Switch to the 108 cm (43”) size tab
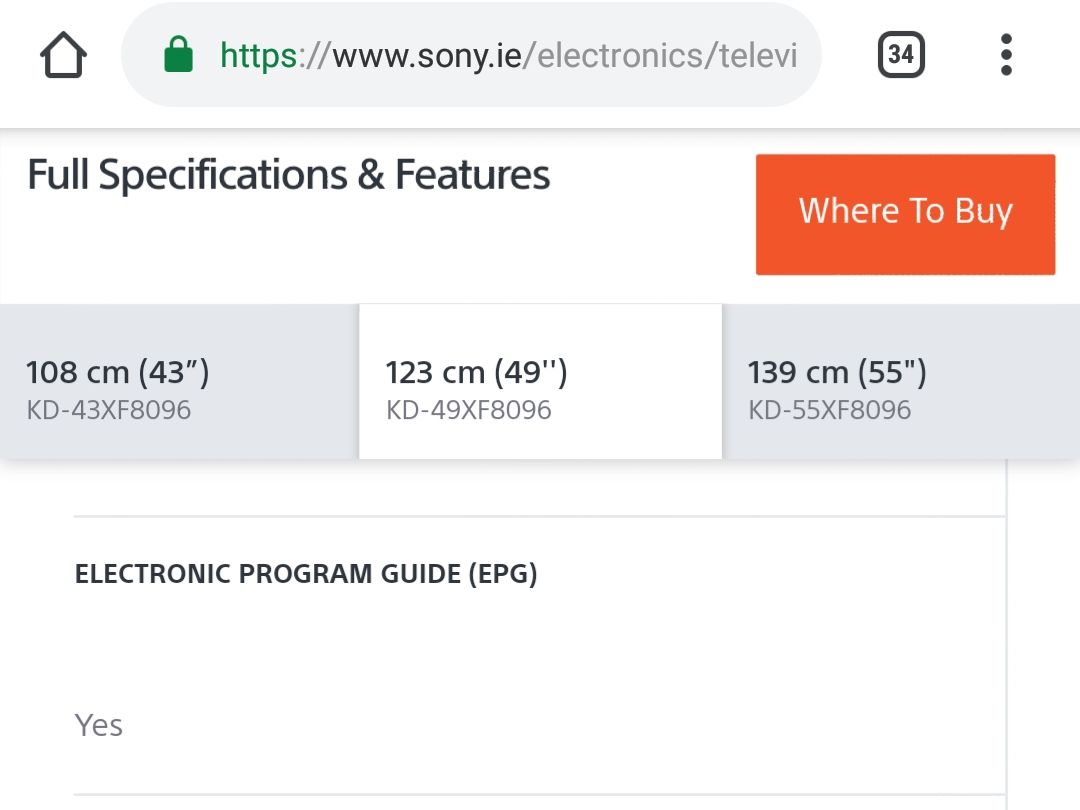1080x810 pixels. coord(179,382)
